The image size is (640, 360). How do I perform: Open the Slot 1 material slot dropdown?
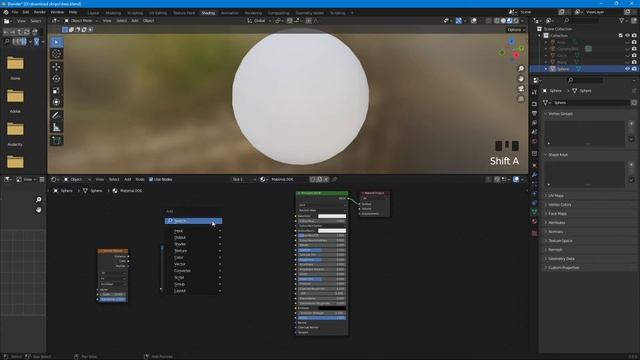point(244,179)
